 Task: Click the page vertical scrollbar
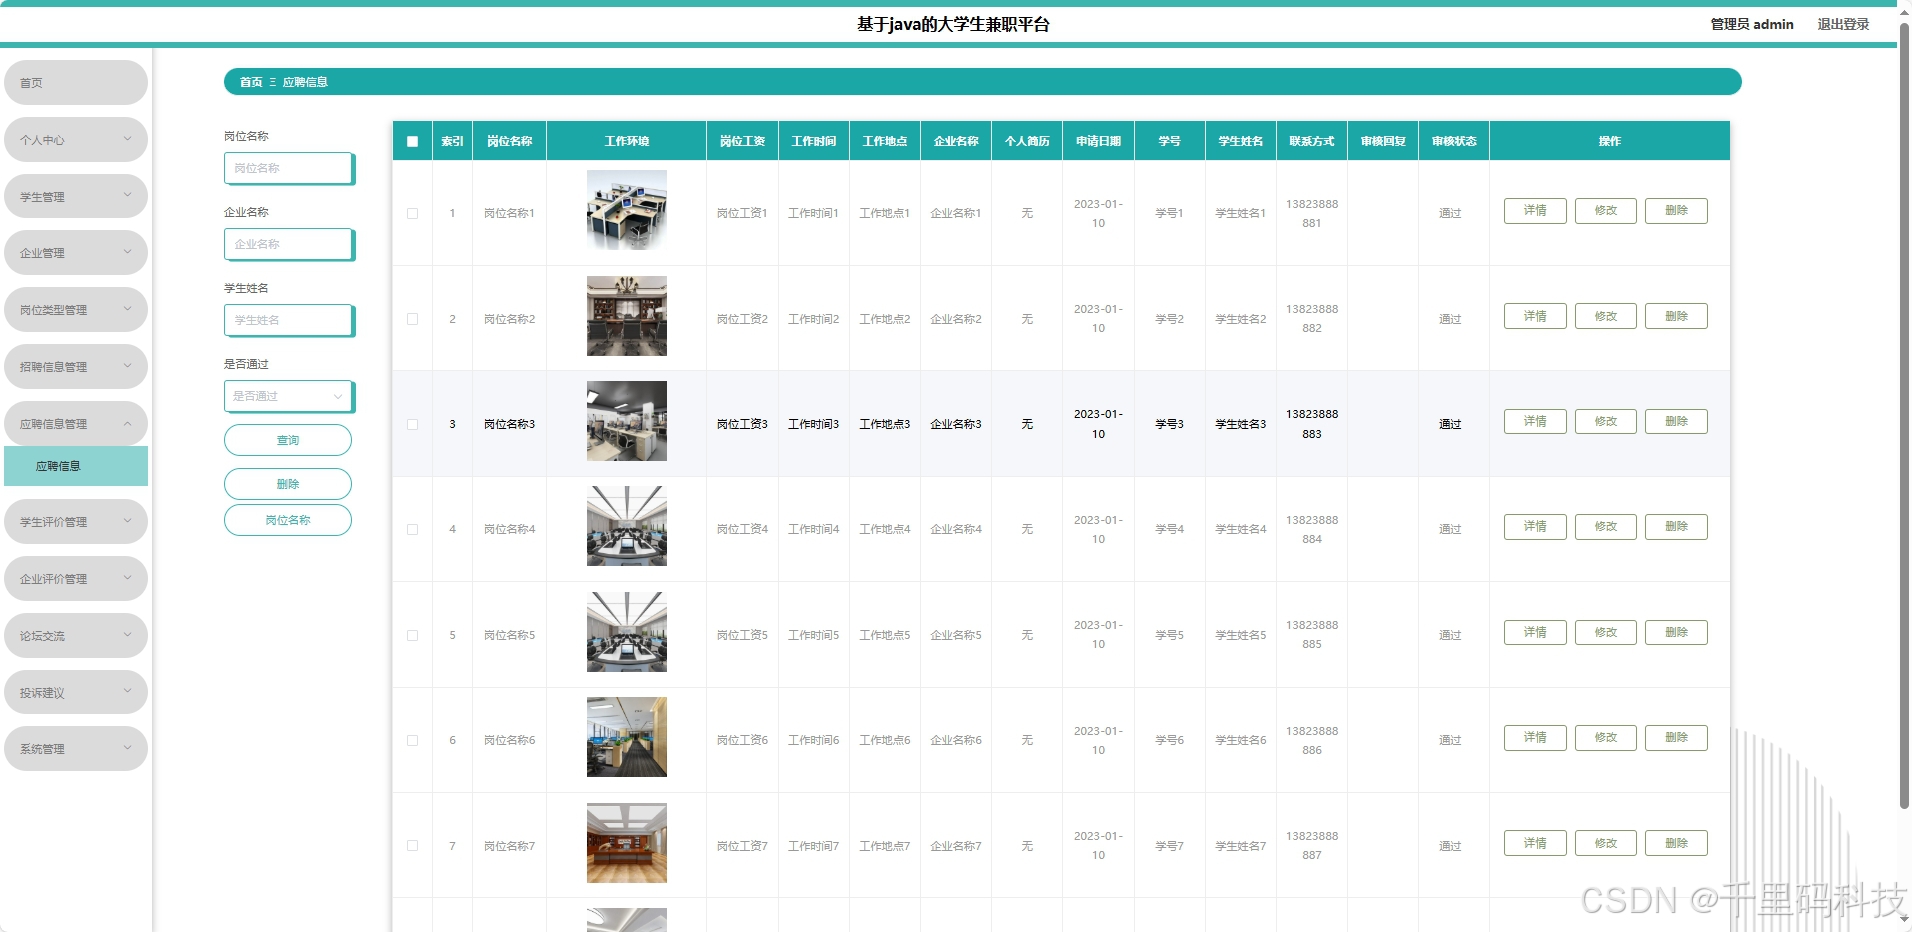click(1904, 415)
